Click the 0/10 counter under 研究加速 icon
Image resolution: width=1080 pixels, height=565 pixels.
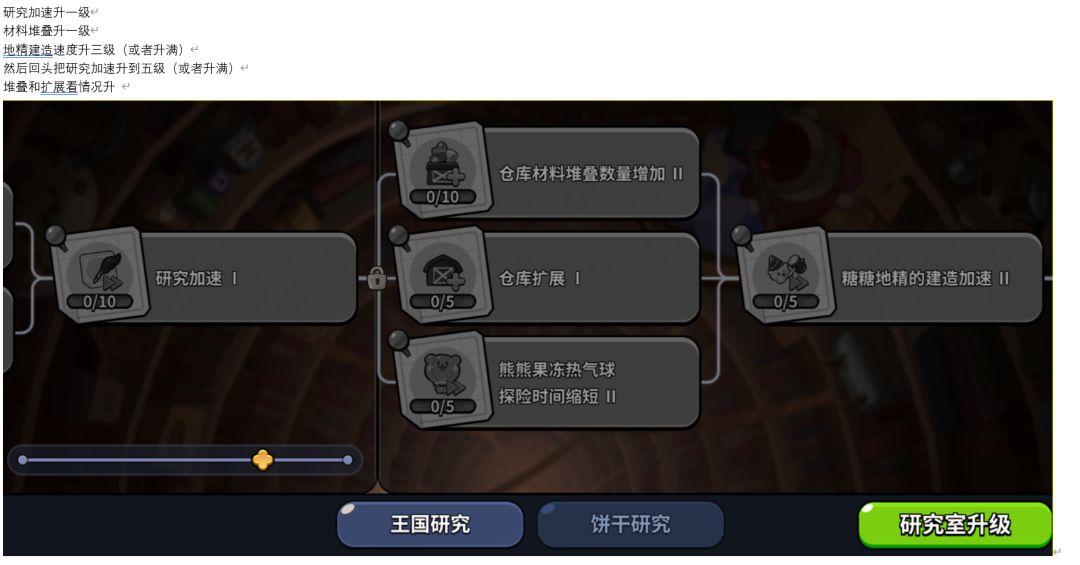(100, 302)
